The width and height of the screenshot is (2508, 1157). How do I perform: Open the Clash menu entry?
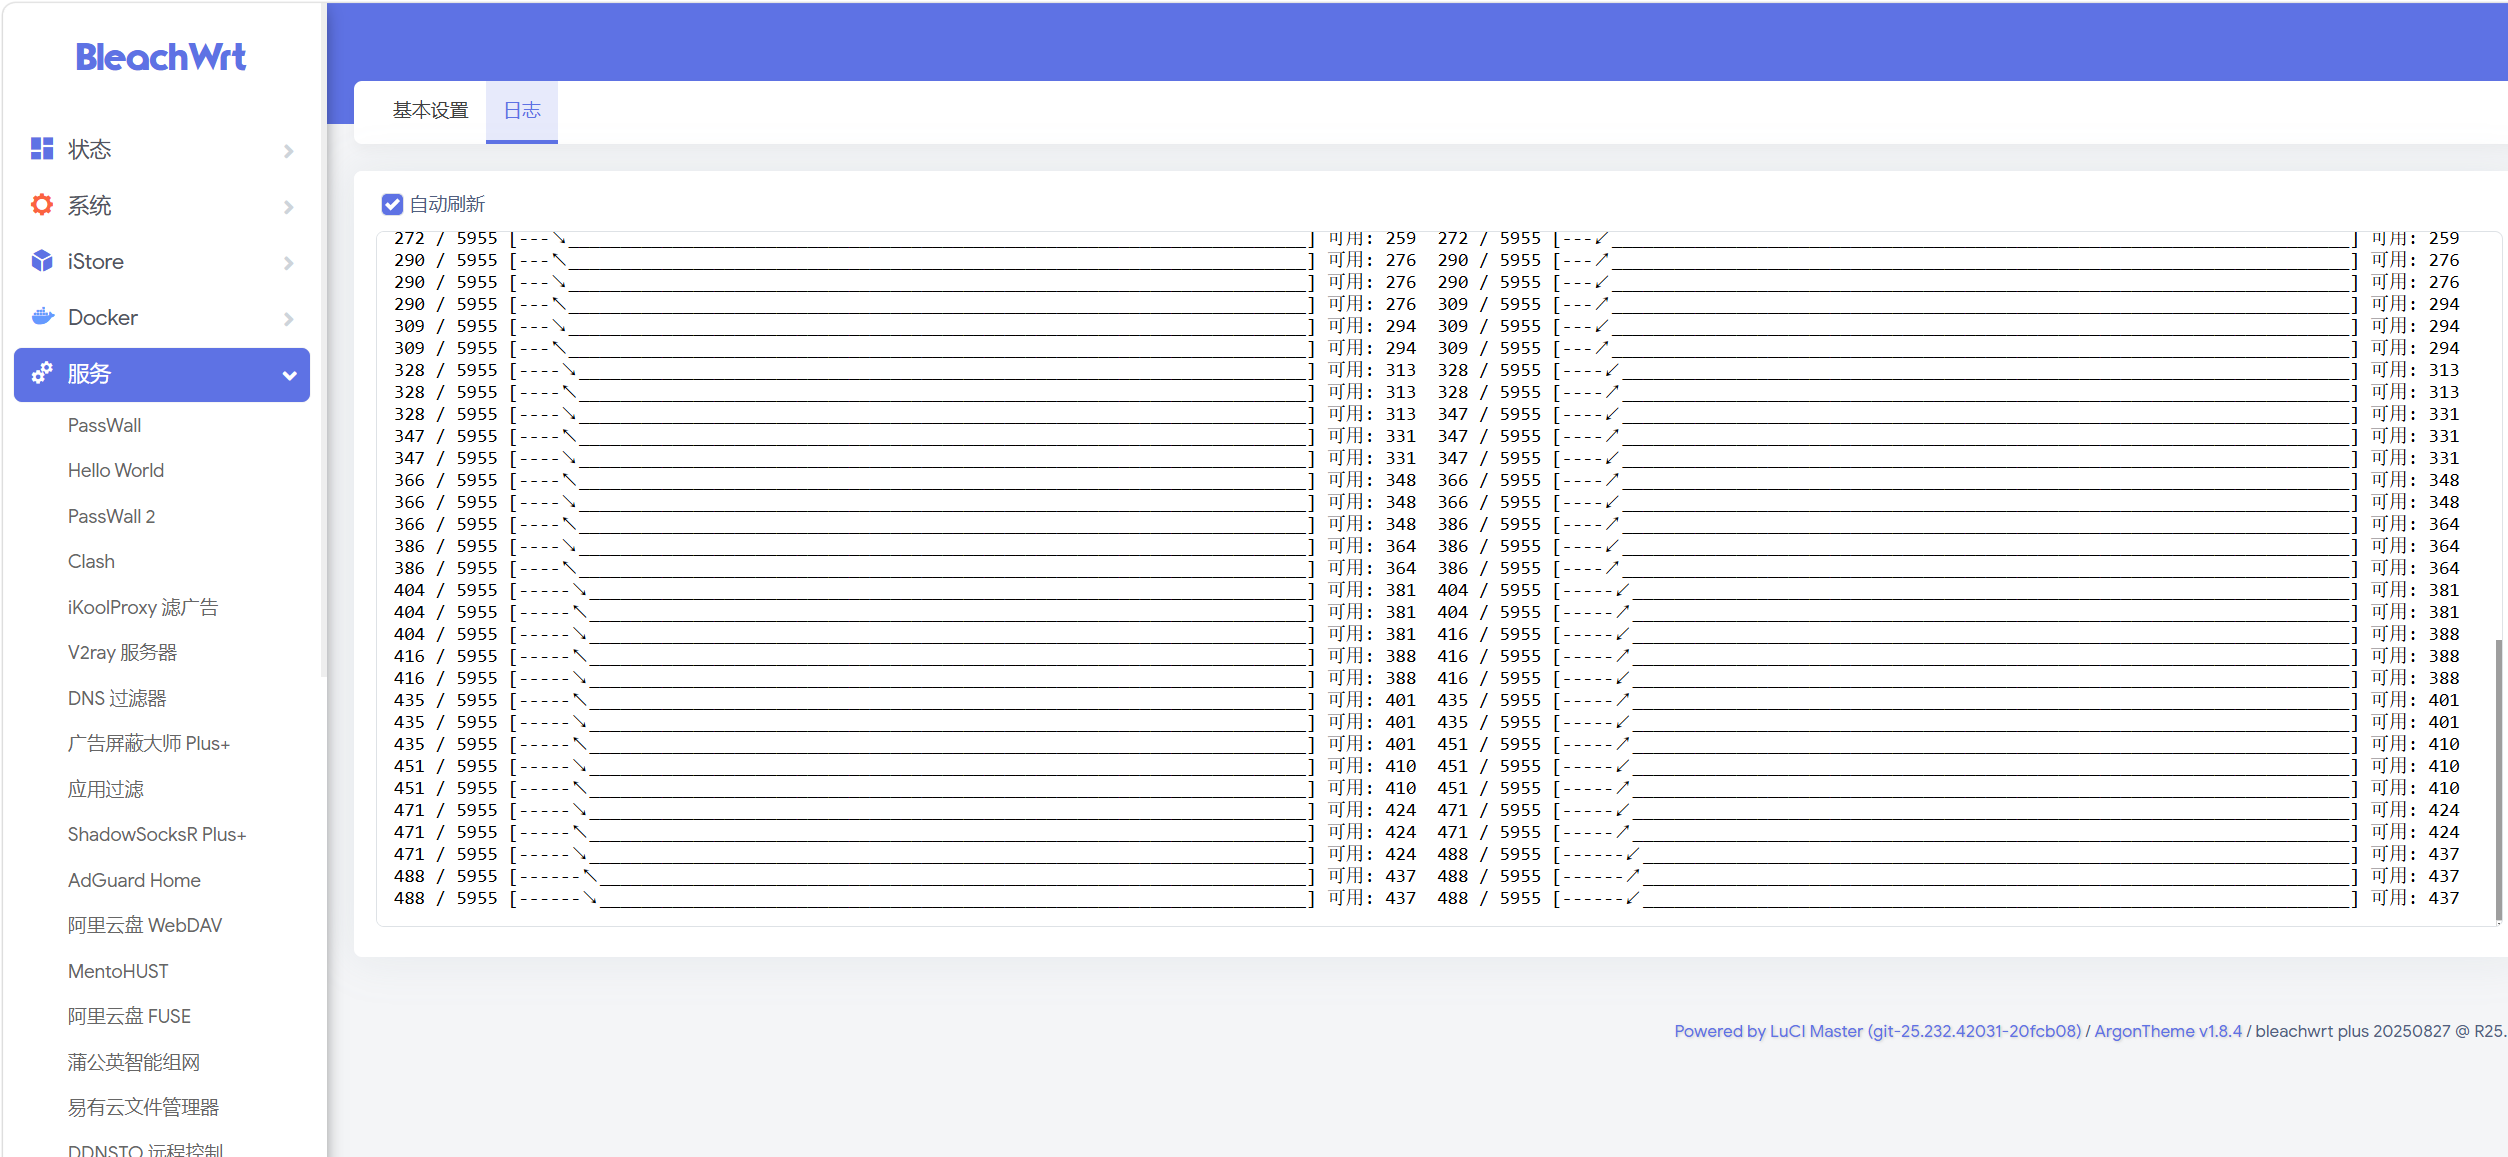coord(91,561)
